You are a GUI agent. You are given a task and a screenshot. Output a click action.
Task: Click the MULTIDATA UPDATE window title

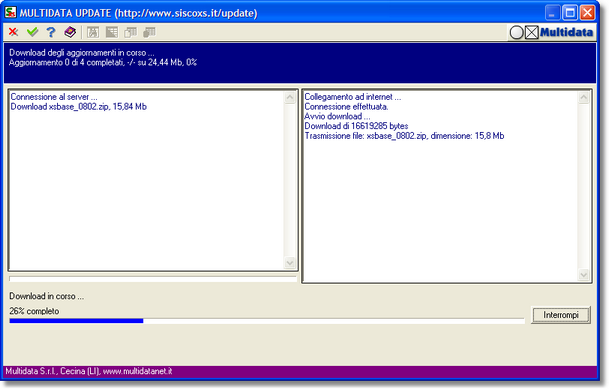coord(139,13)
